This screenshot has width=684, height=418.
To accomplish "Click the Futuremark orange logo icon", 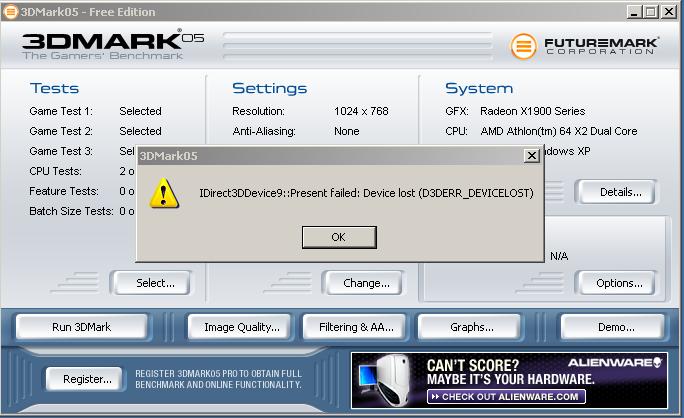I will 523,46.
